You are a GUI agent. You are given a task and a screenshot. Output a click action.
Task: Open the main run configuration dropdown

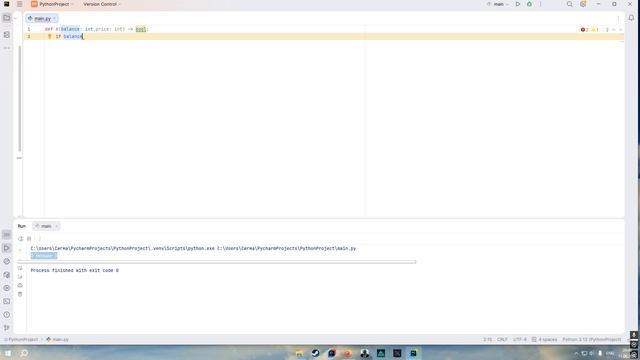pos(498,4)
